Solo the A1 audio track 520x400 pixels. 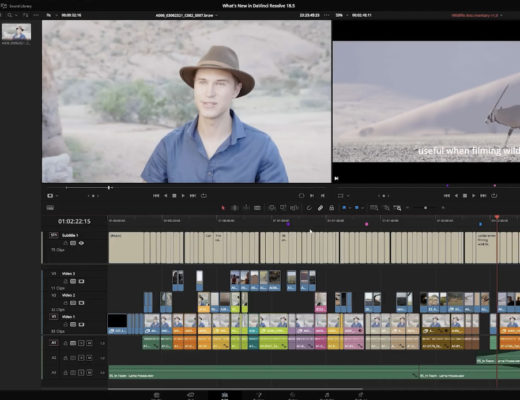[x=81, y=343]
